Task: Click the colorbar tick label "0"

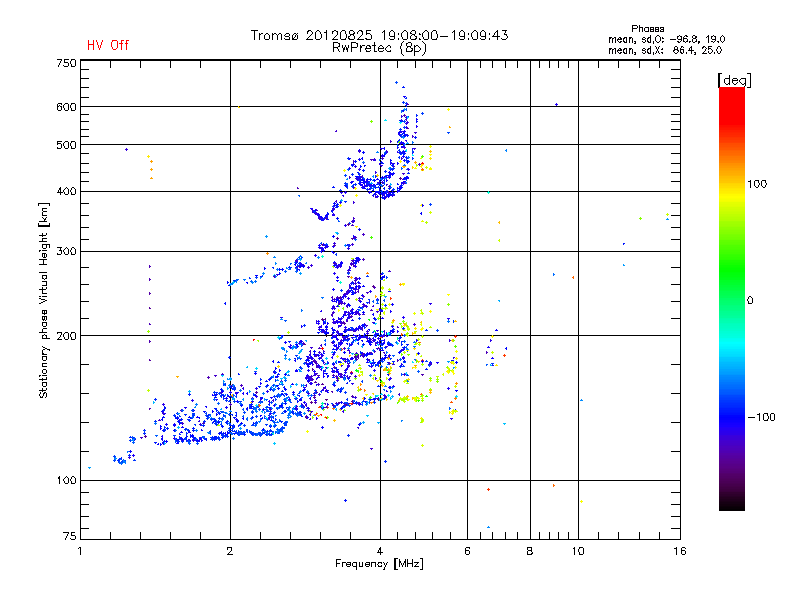Action: [750, 301]
